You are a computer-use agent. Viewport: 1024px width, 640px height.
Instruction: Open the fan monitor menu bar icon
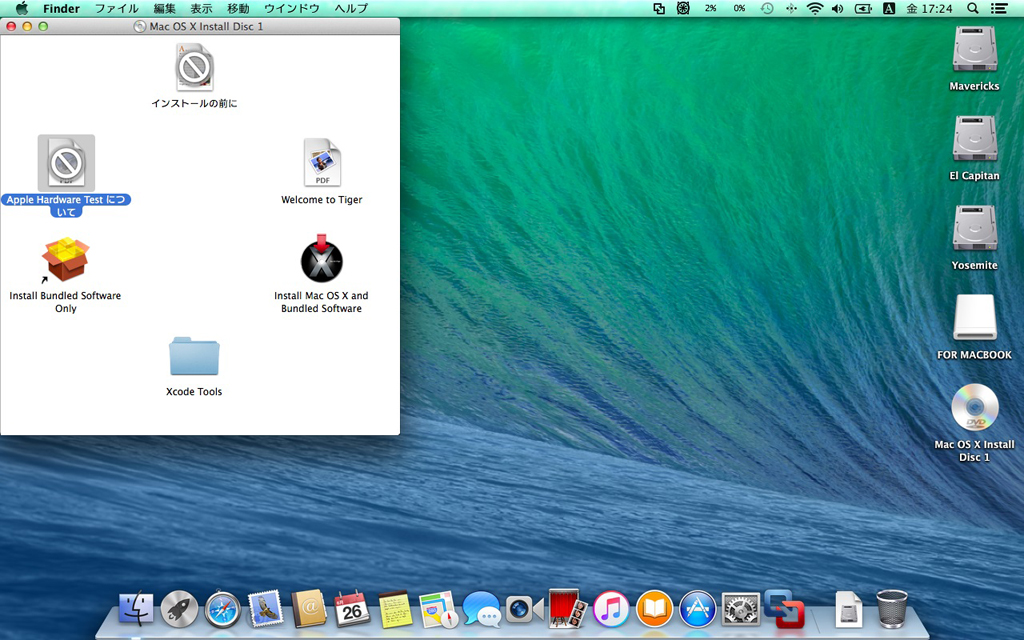coord(683,8)
